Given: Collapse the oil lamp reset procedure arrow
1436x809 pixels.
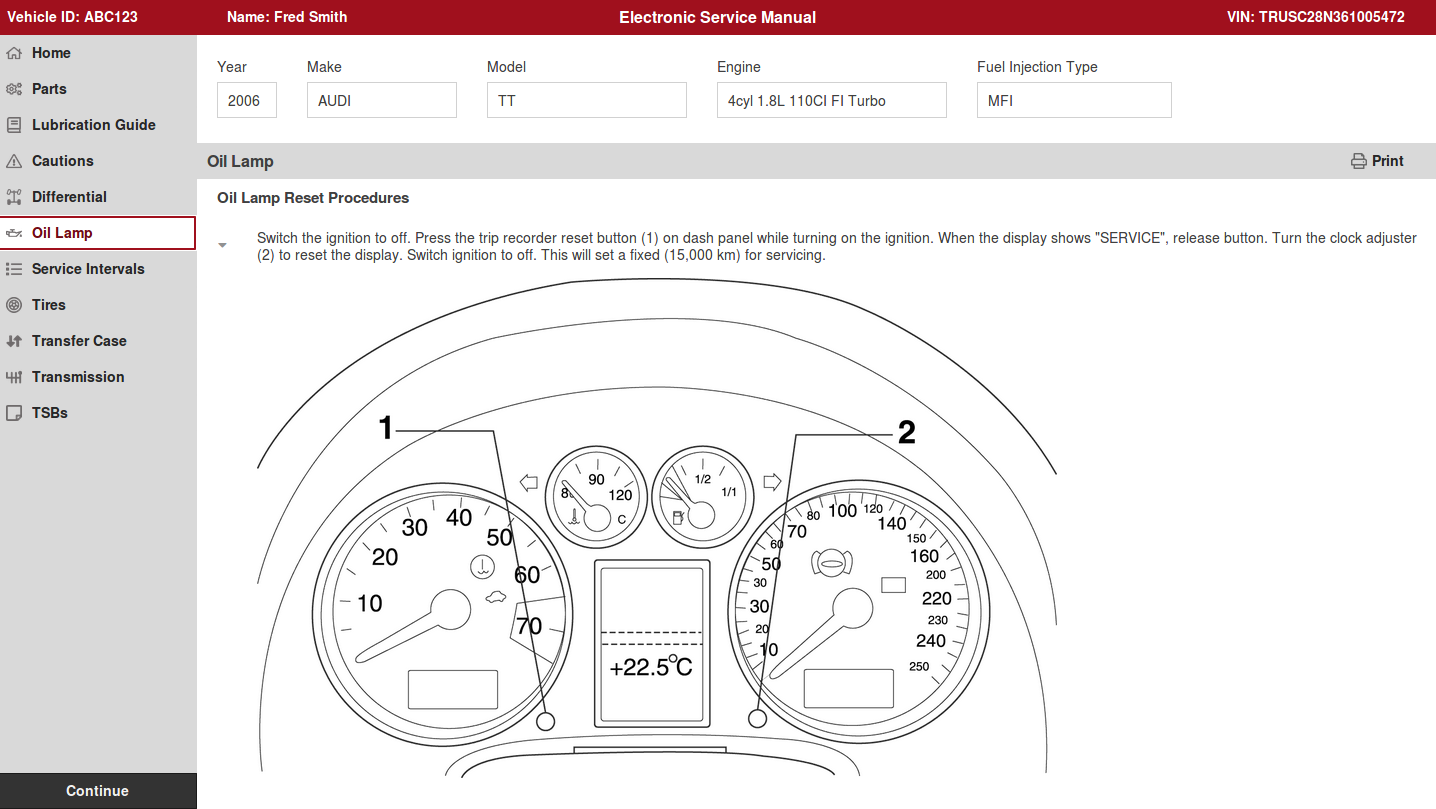Looking at the screenshot, I should coord(222,245).
